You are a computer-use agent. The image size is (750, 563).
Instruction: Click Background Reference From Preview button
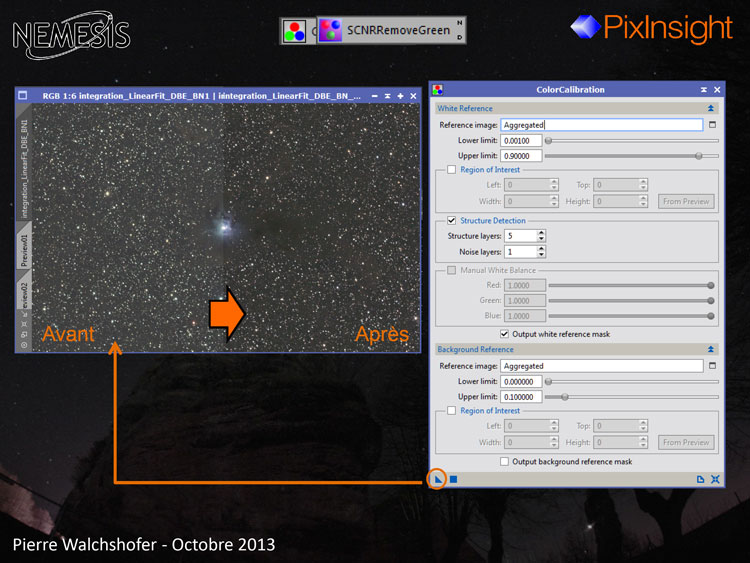(686, 442)
